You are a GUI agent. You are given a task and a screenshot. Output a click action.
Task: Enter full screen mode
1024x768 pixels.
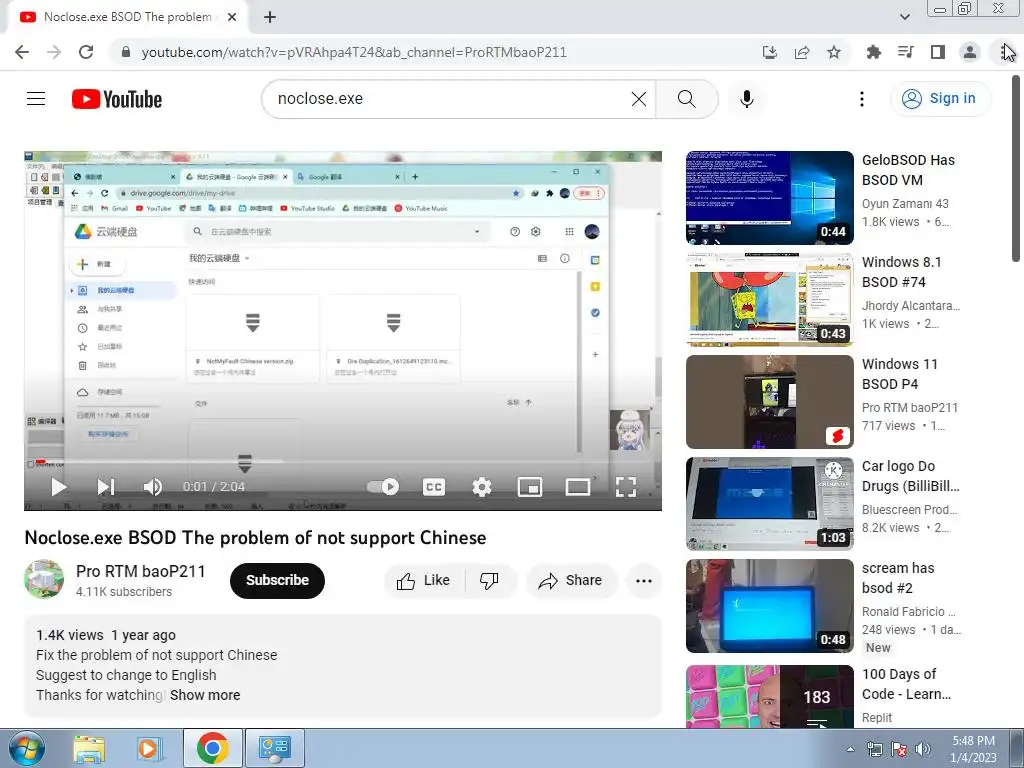coord(626,487)
